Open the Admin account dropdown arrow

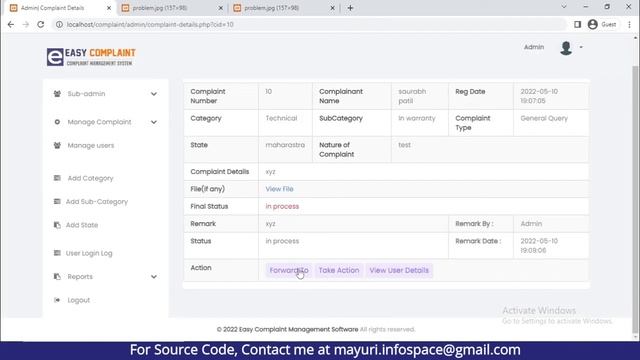[x=581, y=47]
